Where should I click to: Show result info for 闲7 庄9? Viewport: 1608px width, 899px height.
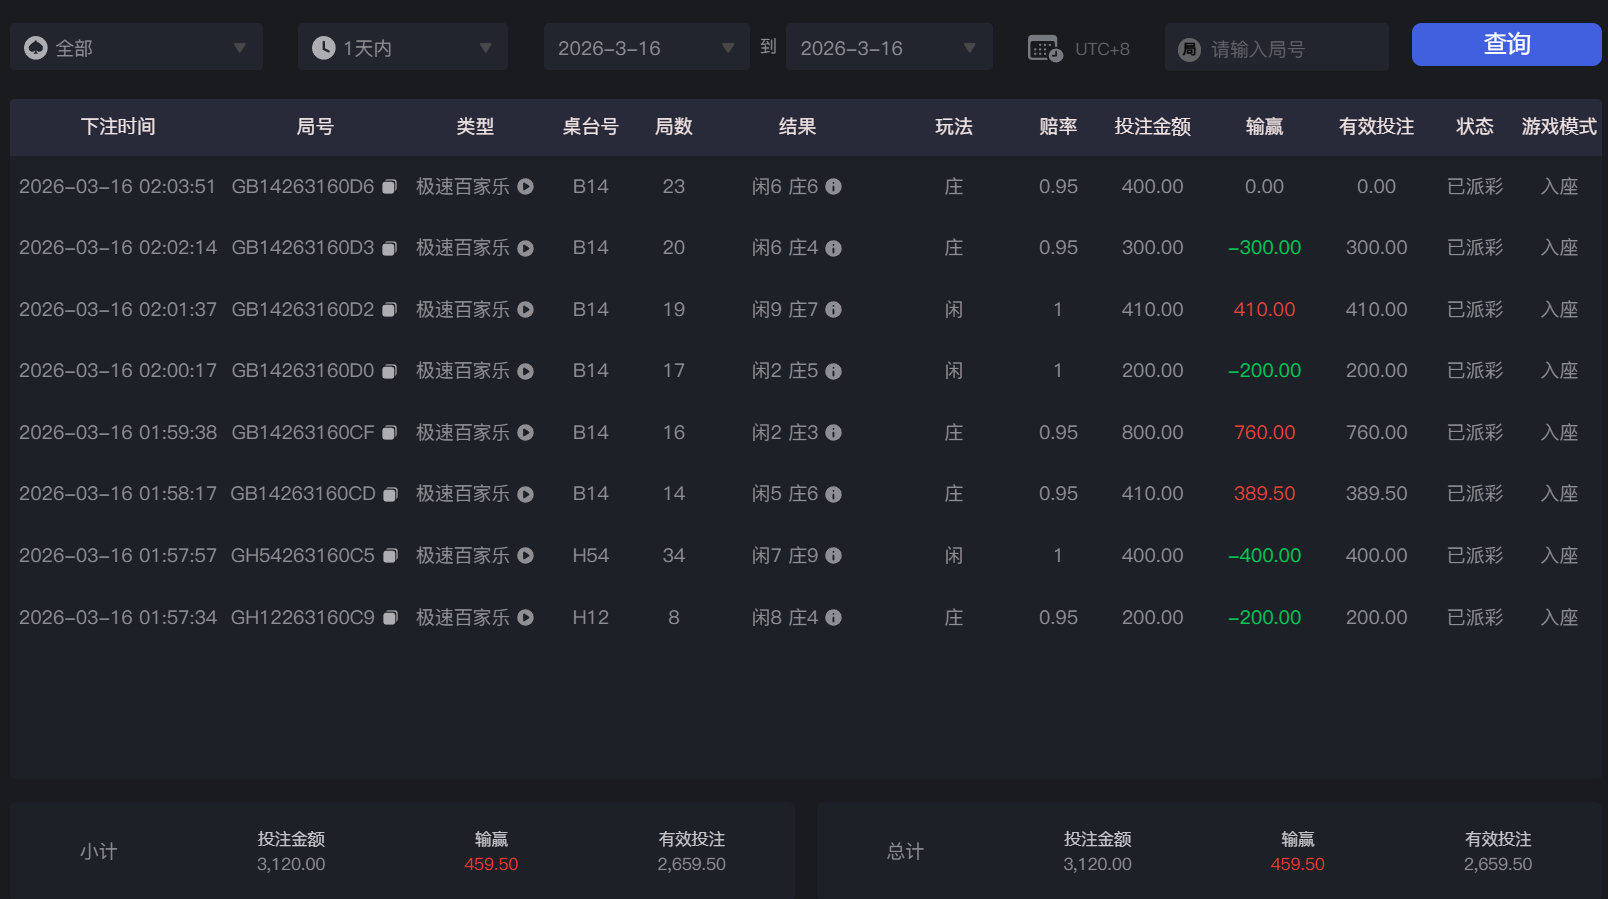833,556
